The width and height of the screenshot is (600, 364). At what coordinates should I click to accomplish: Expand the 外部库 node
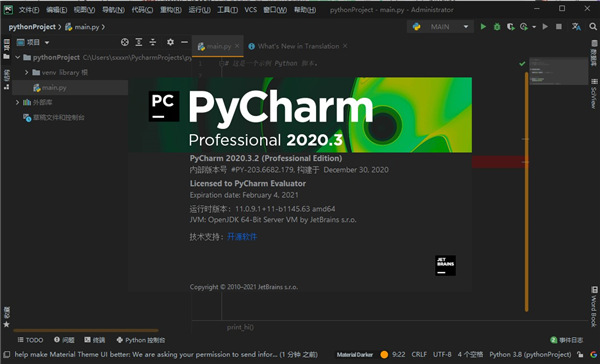tap(18, 102)
